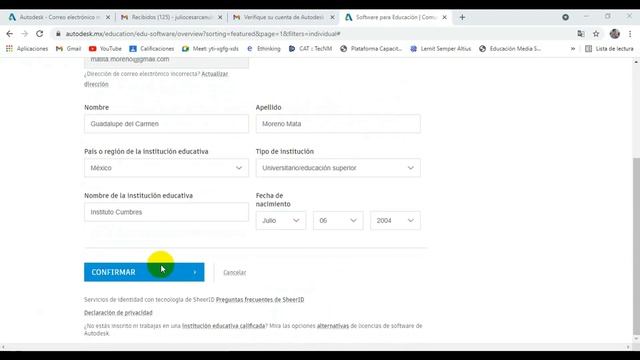The height and width of the screenshot is (360, 640).
Task: Switch to Verifique su cuenta de Autodesk tab
Action: pos(283,17)
